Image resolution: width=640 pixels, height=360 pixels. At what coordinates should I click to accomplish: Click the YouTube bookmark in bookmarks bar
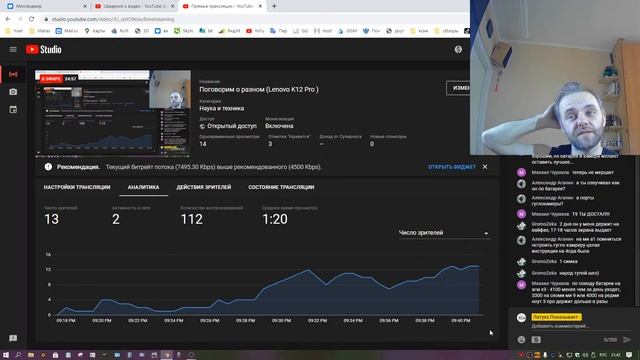click(x=256, y=31)
